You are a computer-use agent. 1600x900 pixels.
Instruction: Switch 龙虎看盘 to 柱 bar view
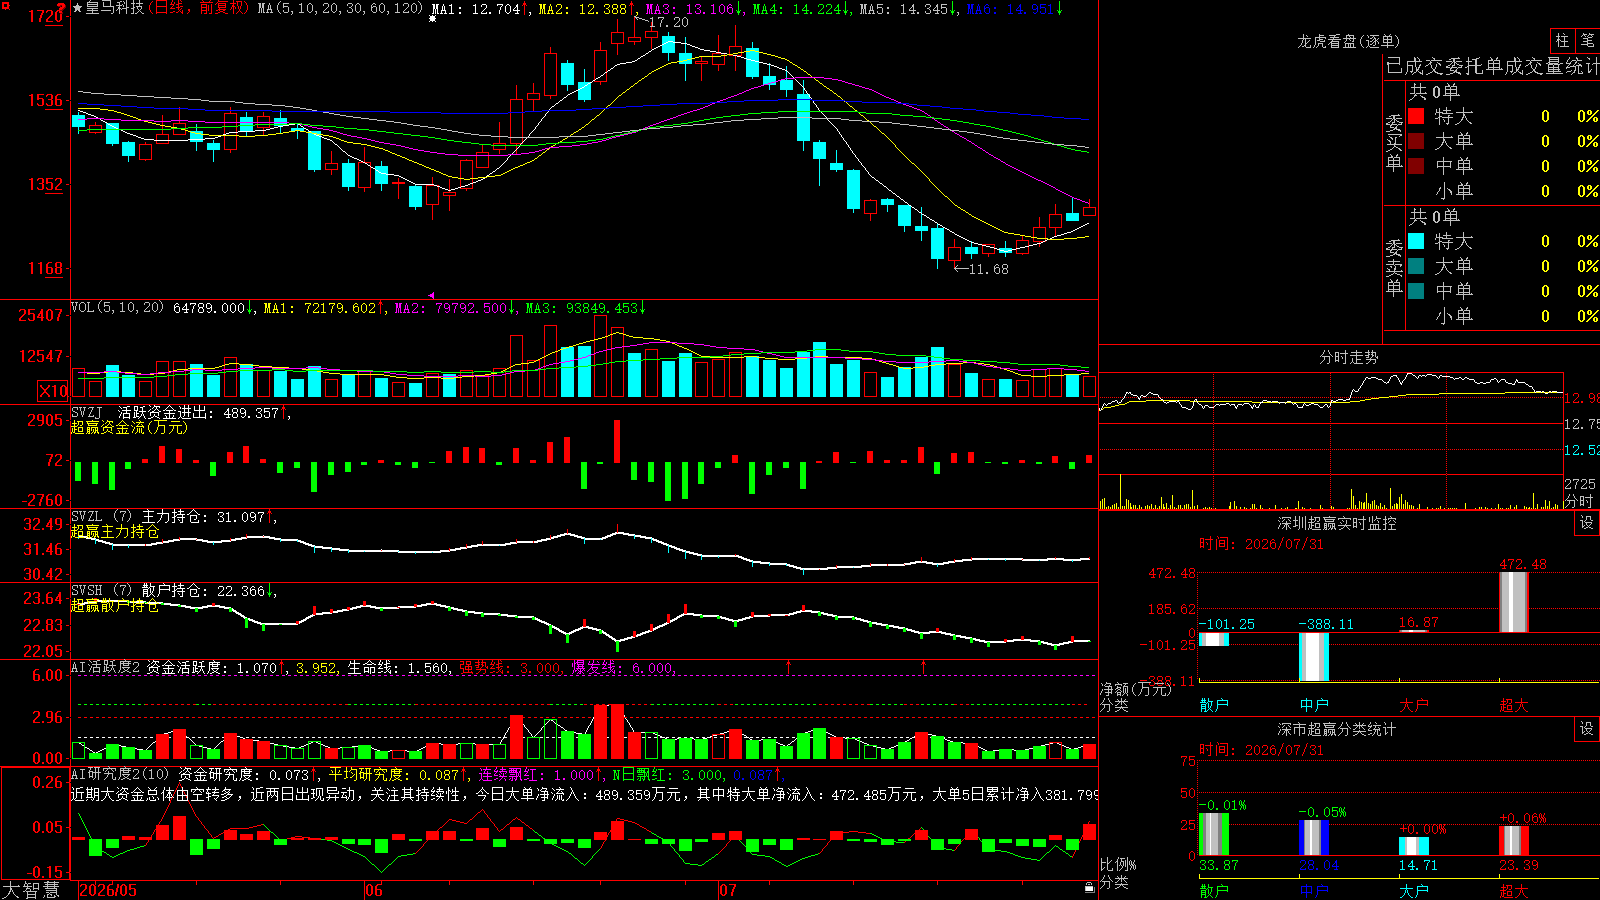coord(1562,40)
